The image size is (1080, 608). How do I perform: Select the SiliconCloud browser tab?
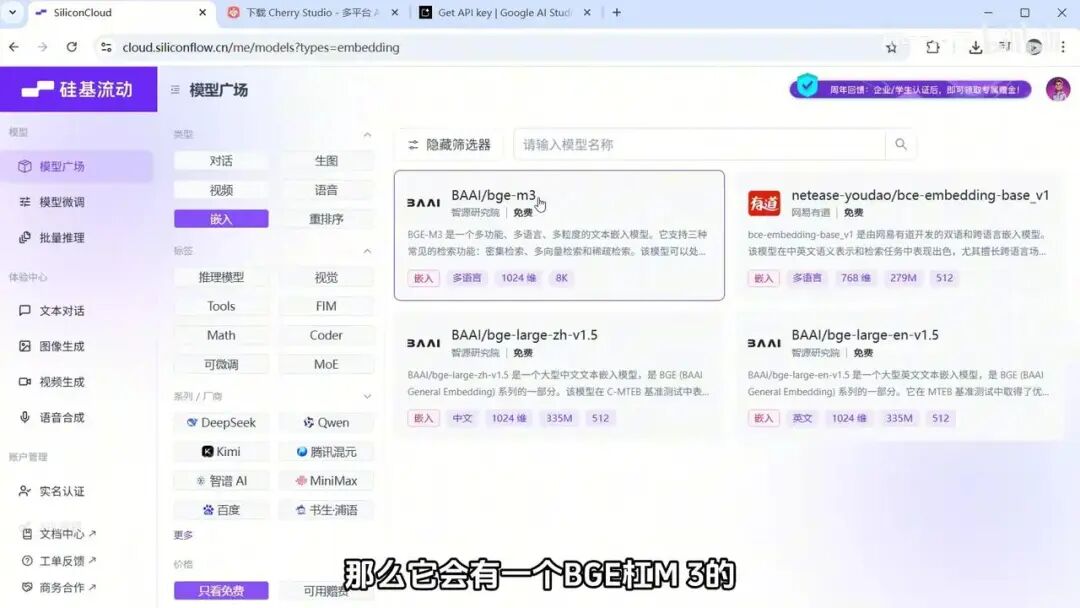coord(121,12)
